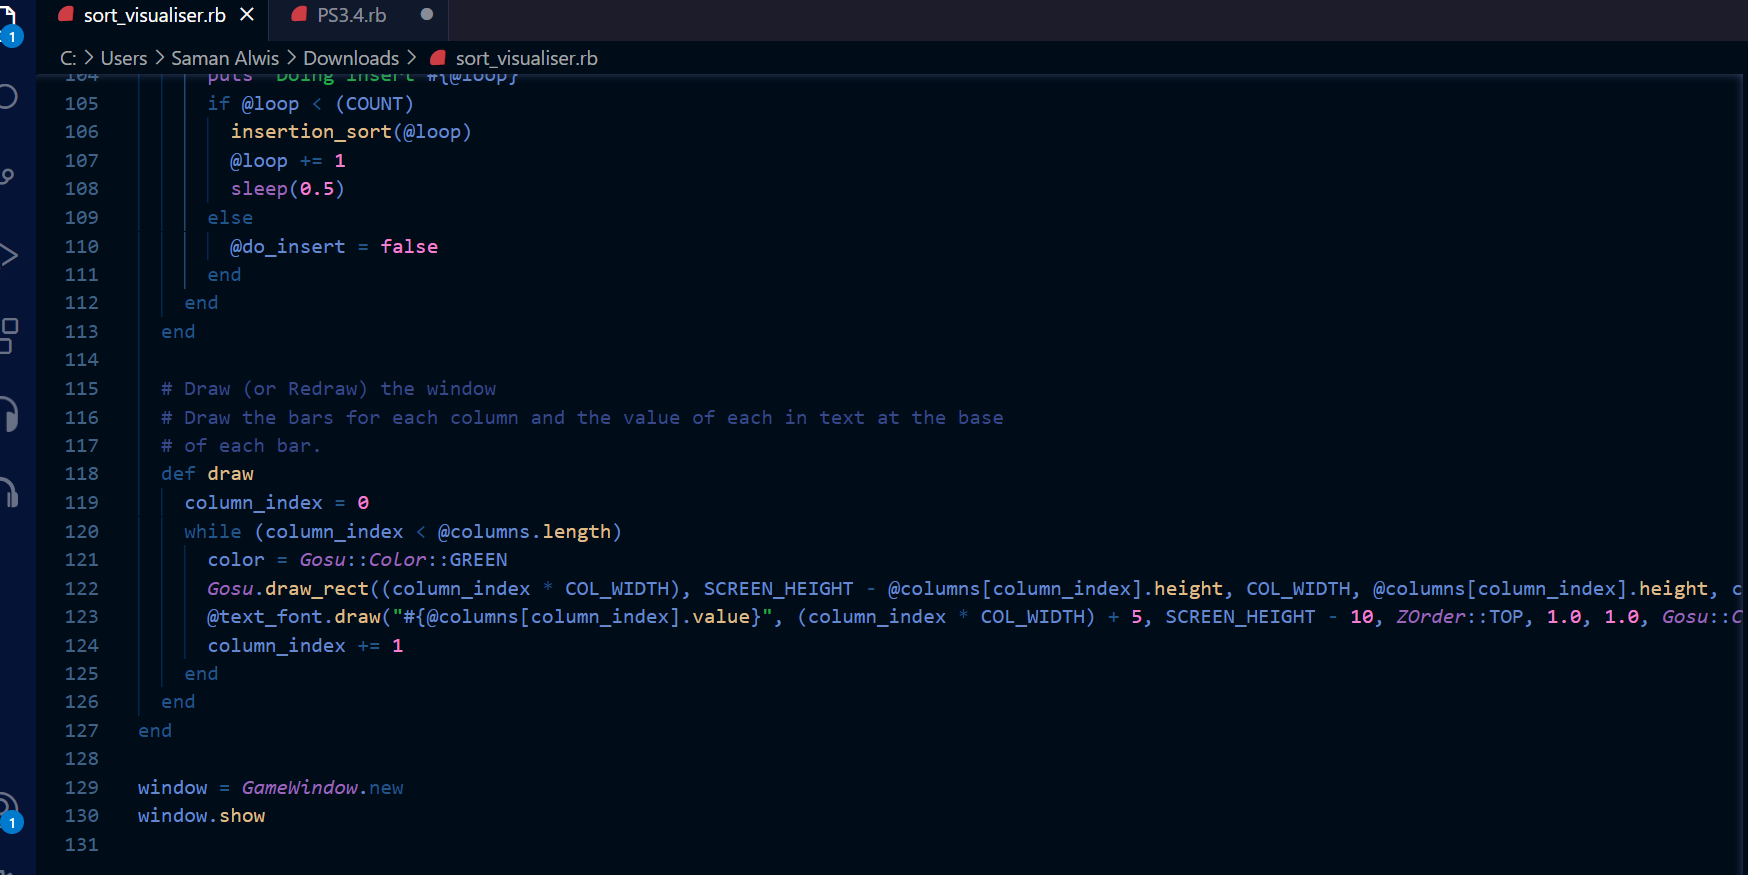Open the Source Control view
The width and height of the screenshot is (1748, 875).
8,176
